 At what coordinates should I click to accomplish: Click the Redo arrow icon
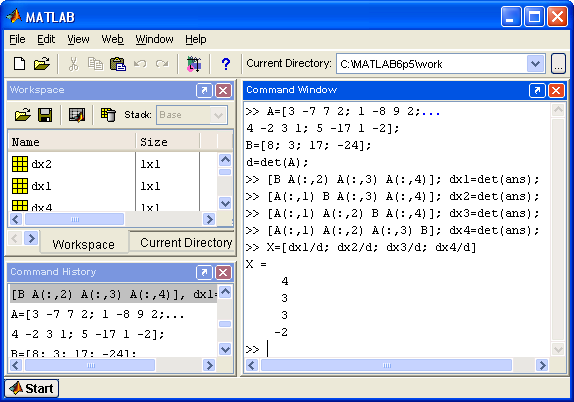pyautogui.click(x=162, y=64)
